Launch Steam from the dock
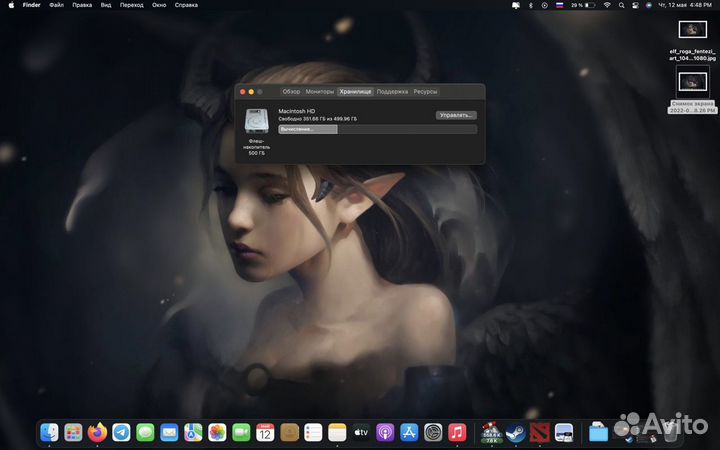This screenshot has height=450, width=720. (515, 433)
